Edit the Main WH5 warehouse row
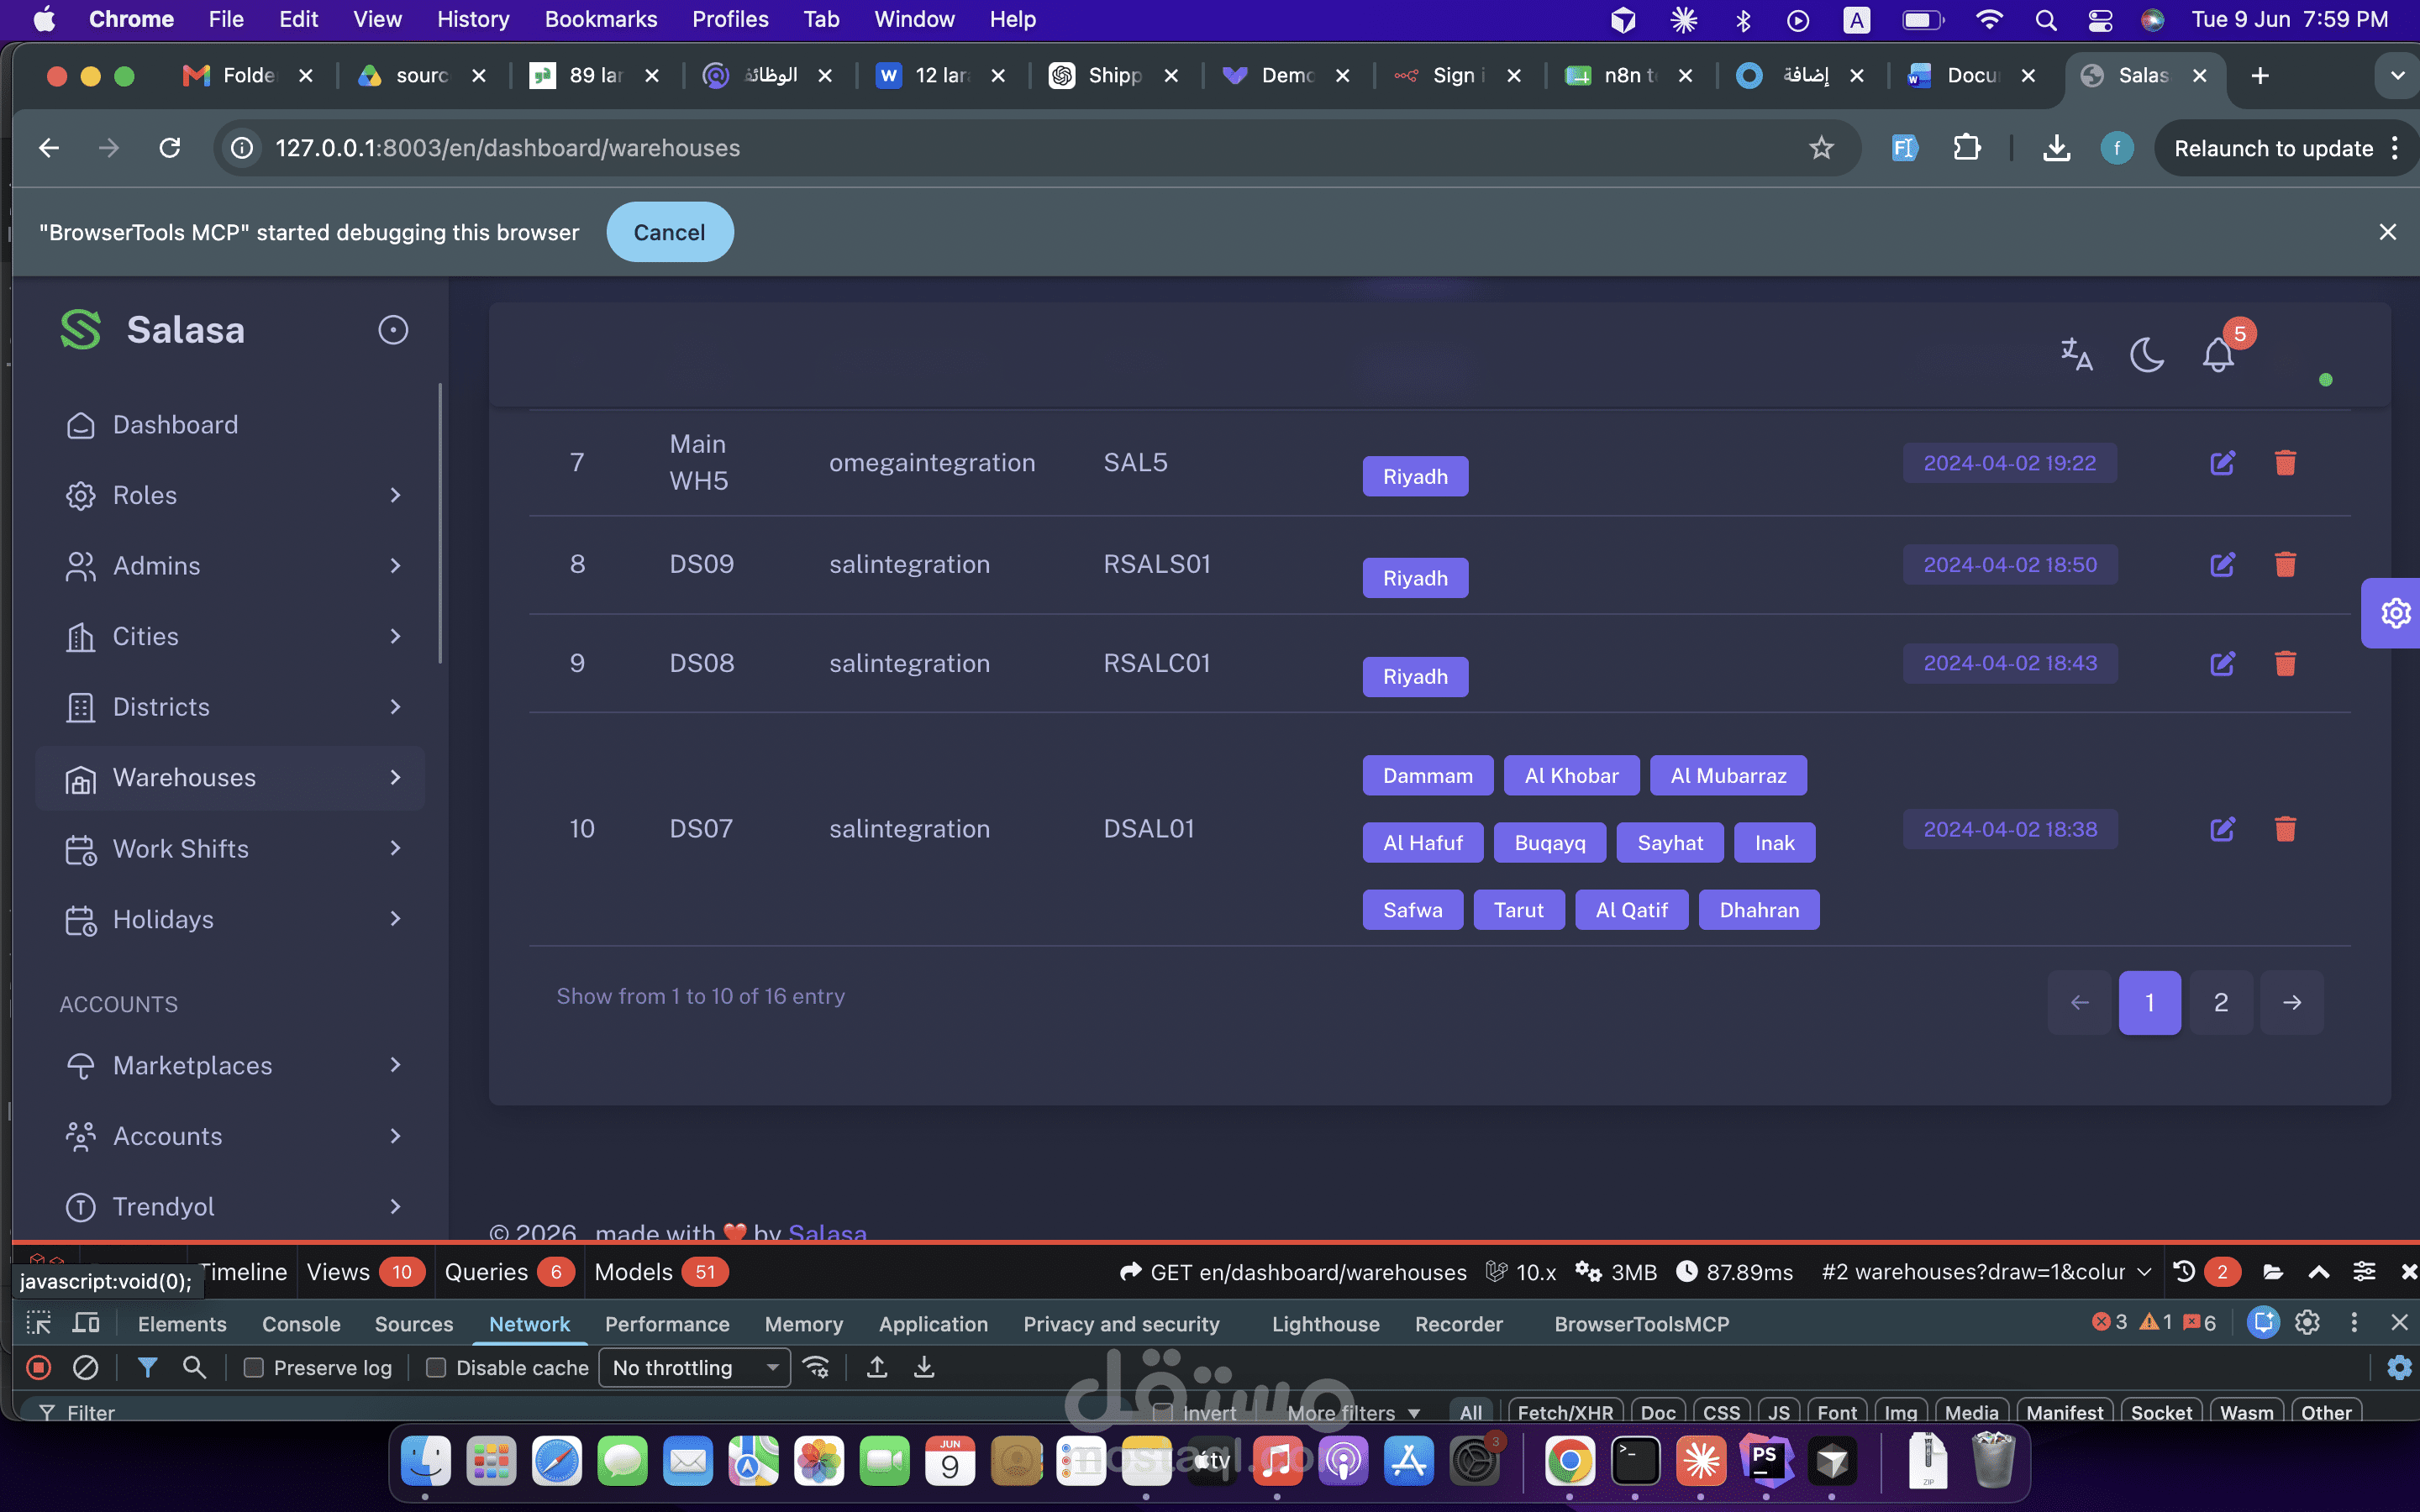This screenshot has height=1512, width=2420. (x=2222, y=463)
